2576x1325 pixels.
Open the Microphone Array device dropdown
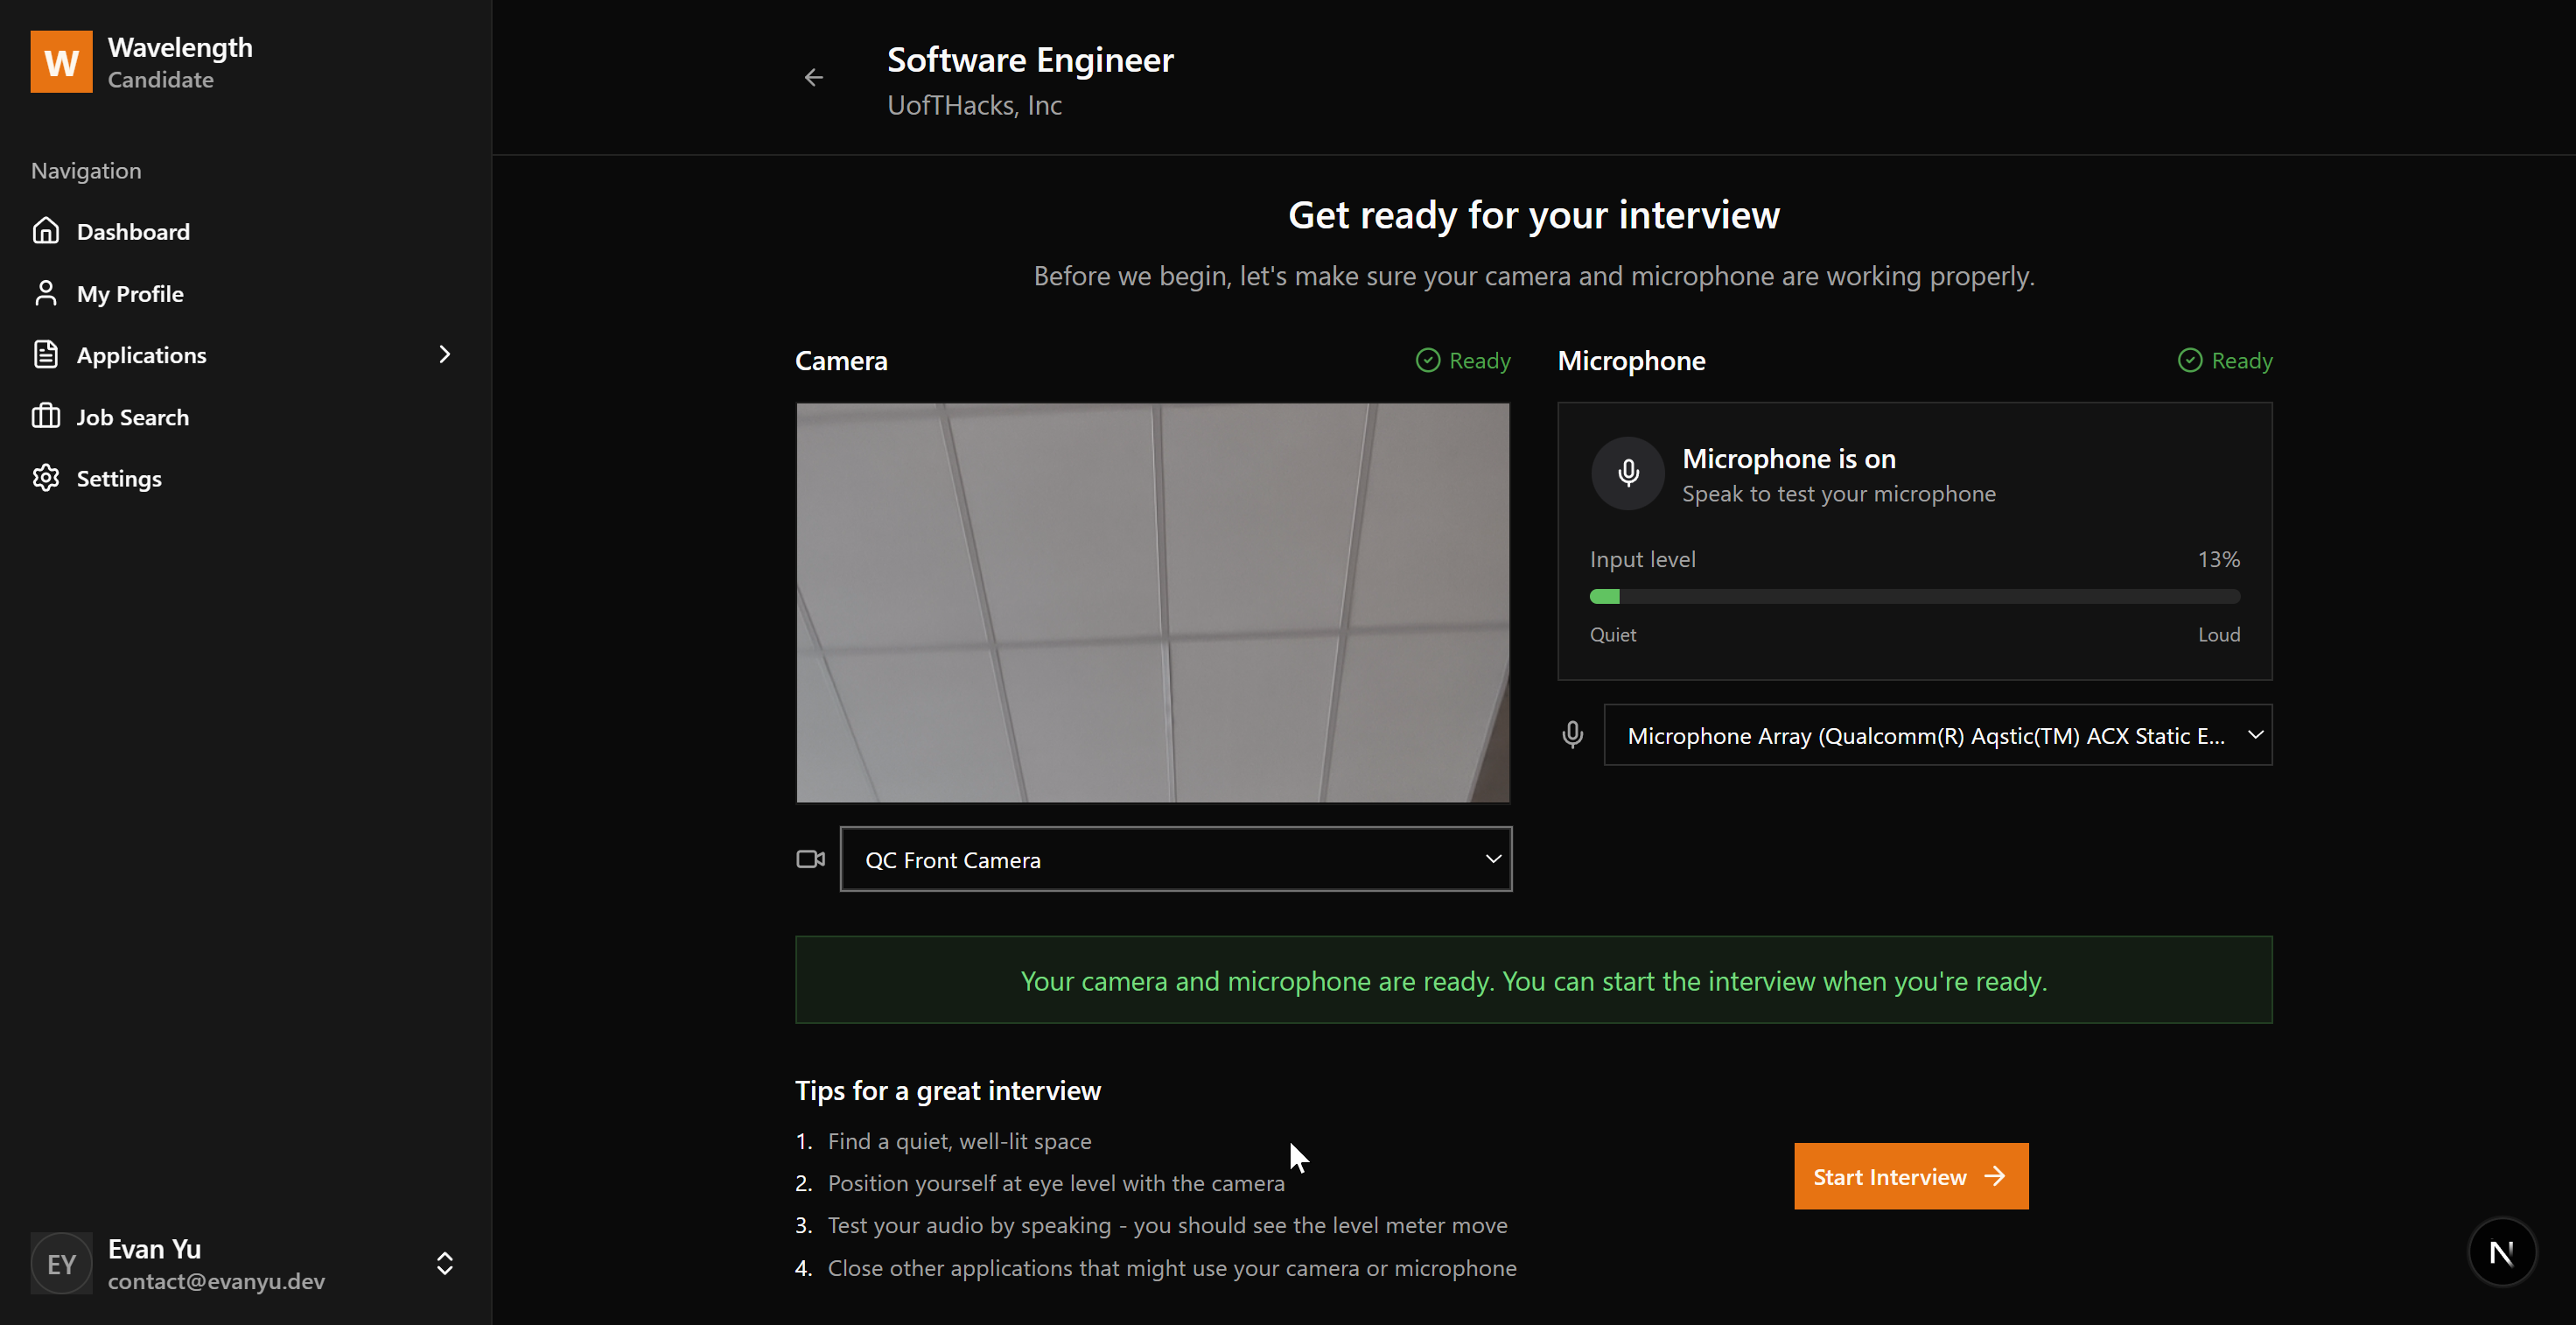click(x=1937, y=735)
